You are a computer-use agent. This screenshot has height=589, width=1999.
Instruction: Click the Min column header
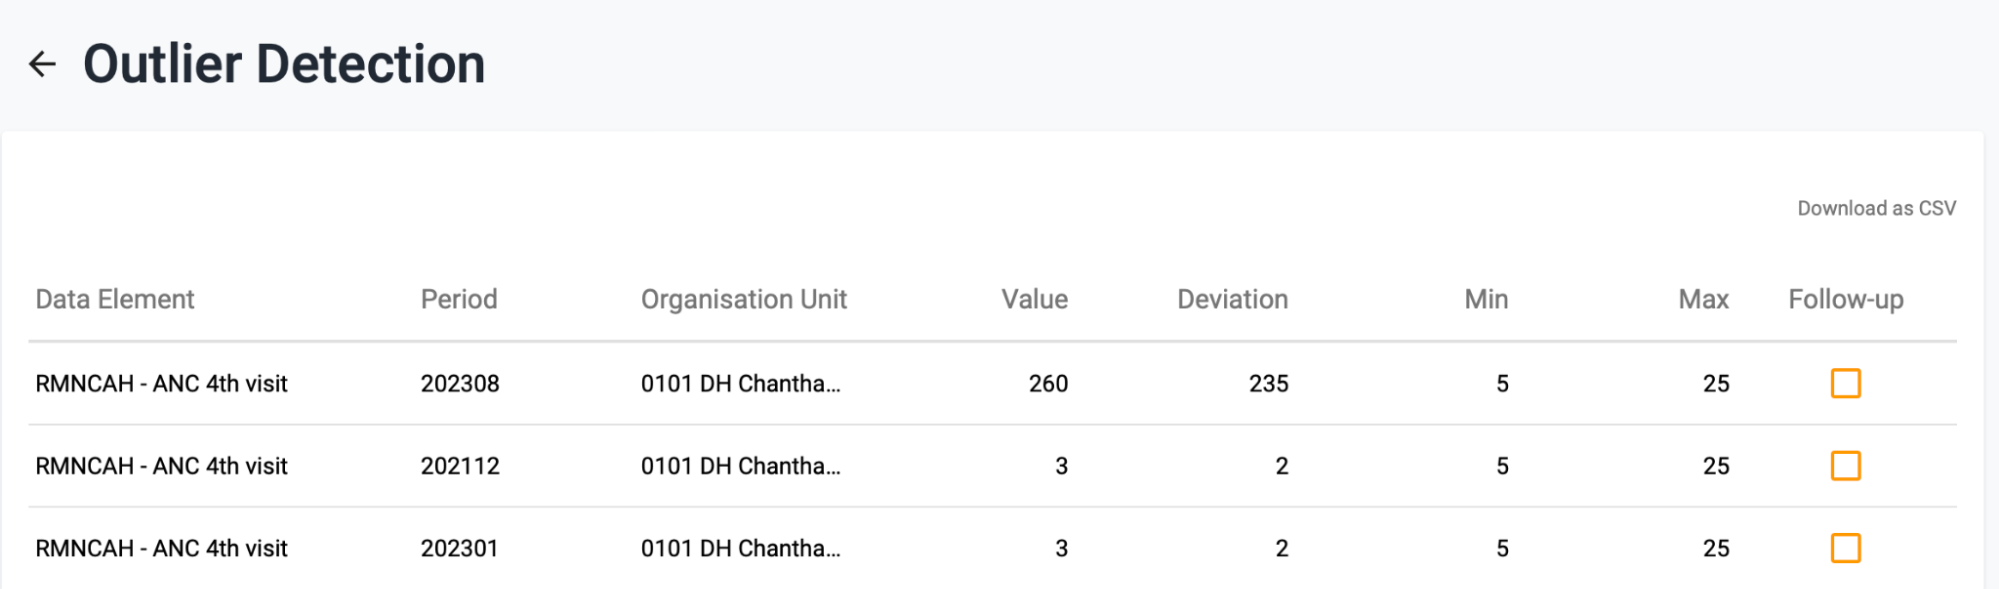(1486, 299)
